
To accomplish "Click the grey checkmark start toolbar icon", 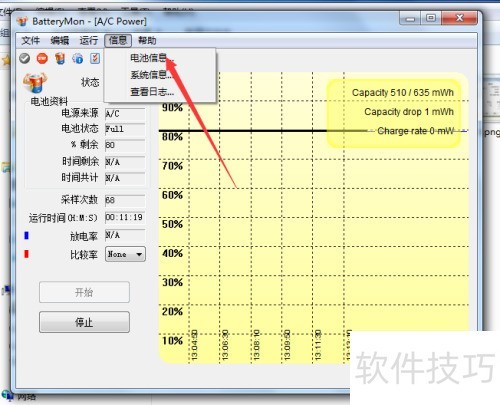I will tap(25, 58).
